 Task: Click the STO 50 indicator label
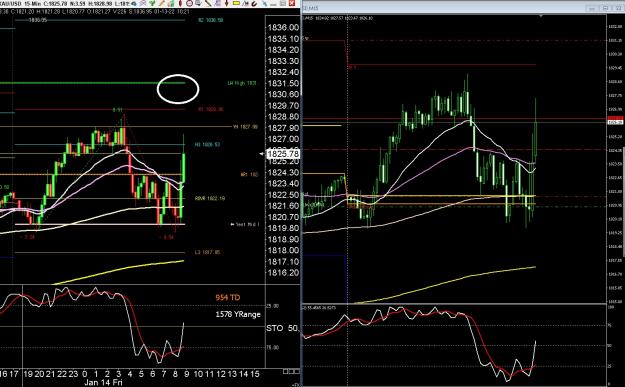[x=282, y=328]
